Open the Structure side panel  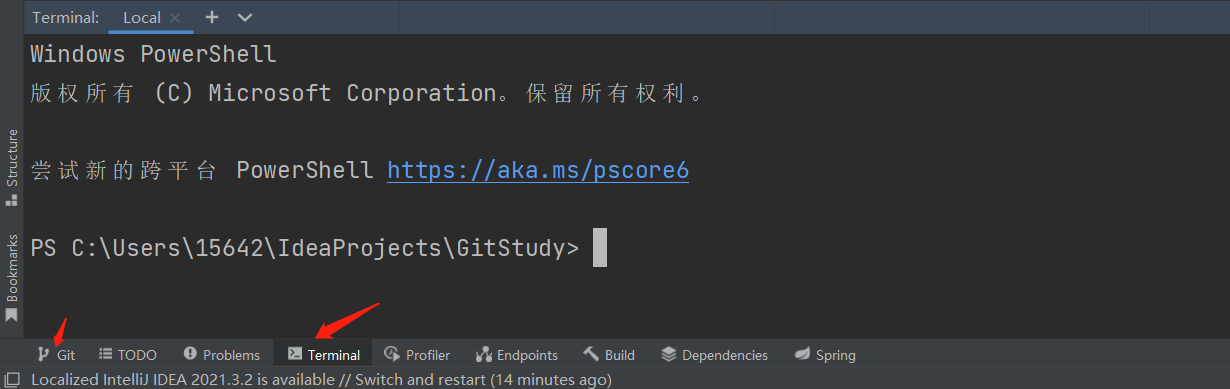11,167
